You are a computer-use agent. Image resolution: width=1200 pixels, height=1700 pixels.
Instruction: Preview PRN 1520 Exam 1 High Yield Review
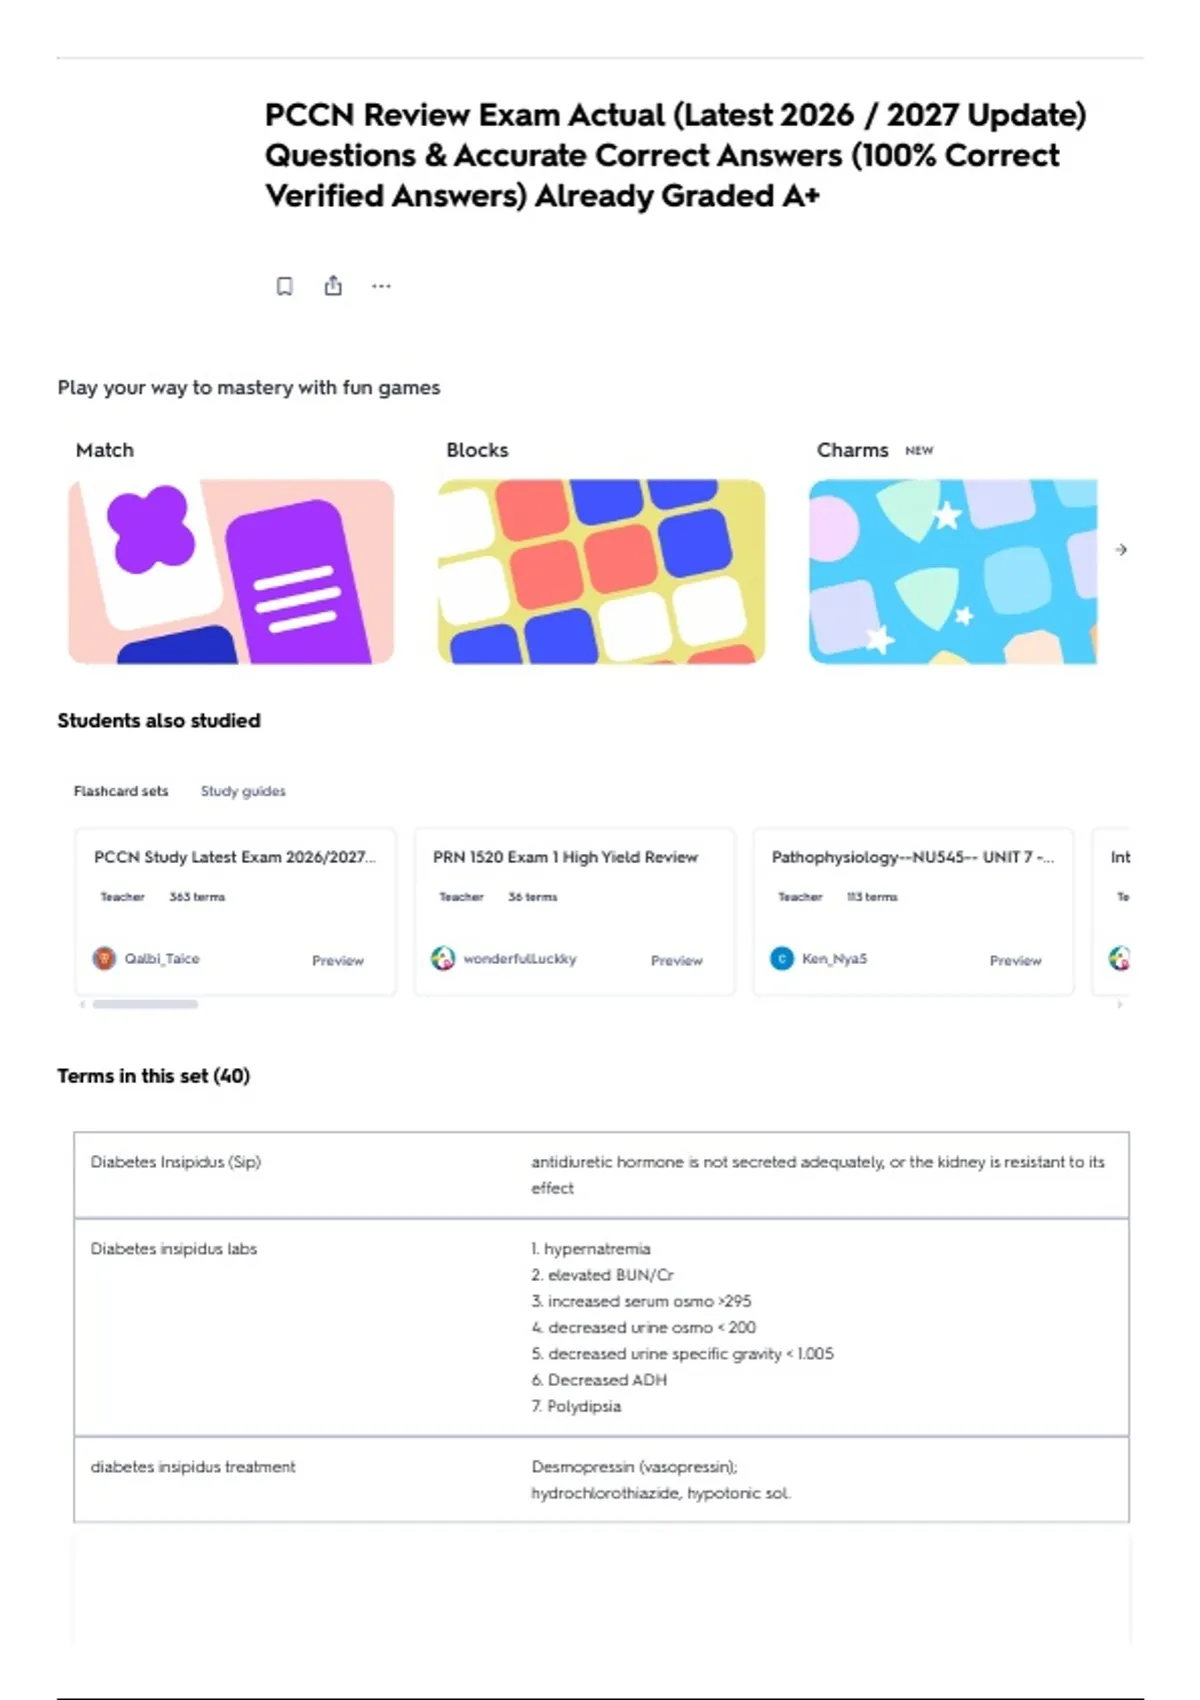click(677, 960)
